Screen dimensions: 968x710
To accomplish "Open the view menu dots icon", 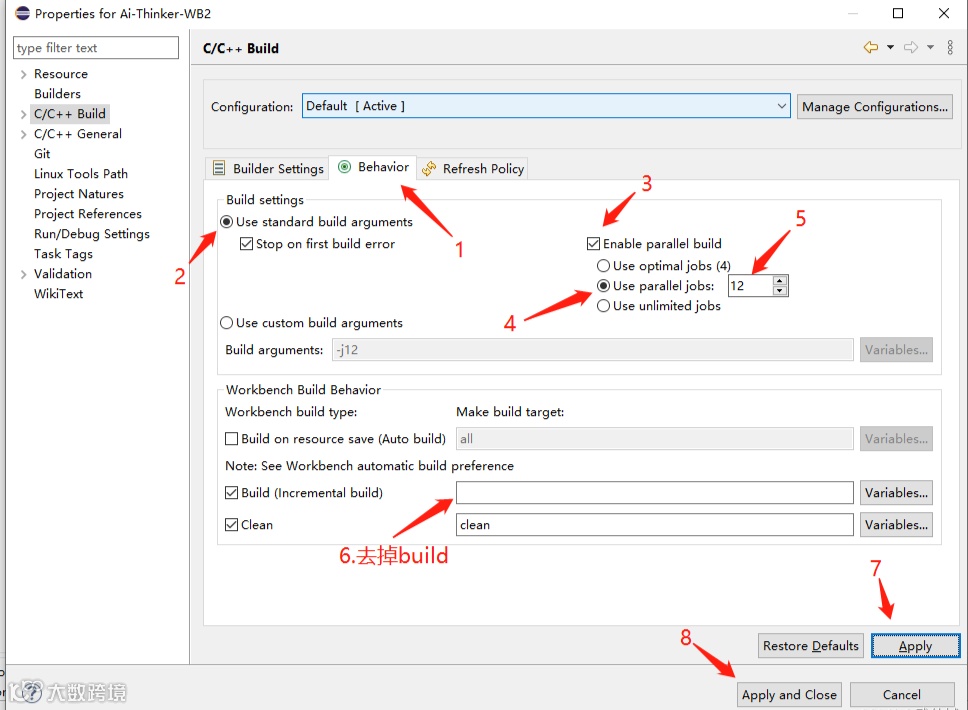I will 950,48.
